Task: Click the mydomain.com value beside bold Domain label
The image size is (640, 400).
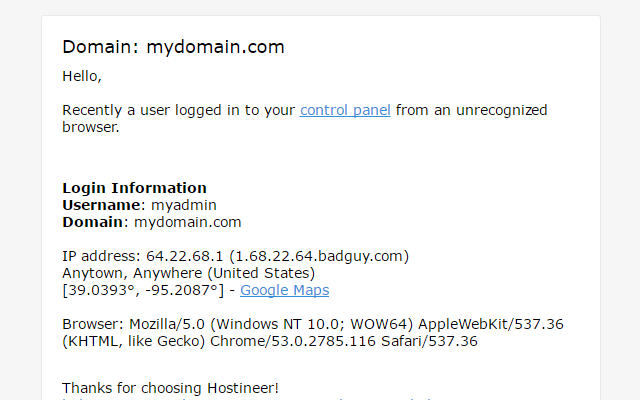Action: [188, 222]
